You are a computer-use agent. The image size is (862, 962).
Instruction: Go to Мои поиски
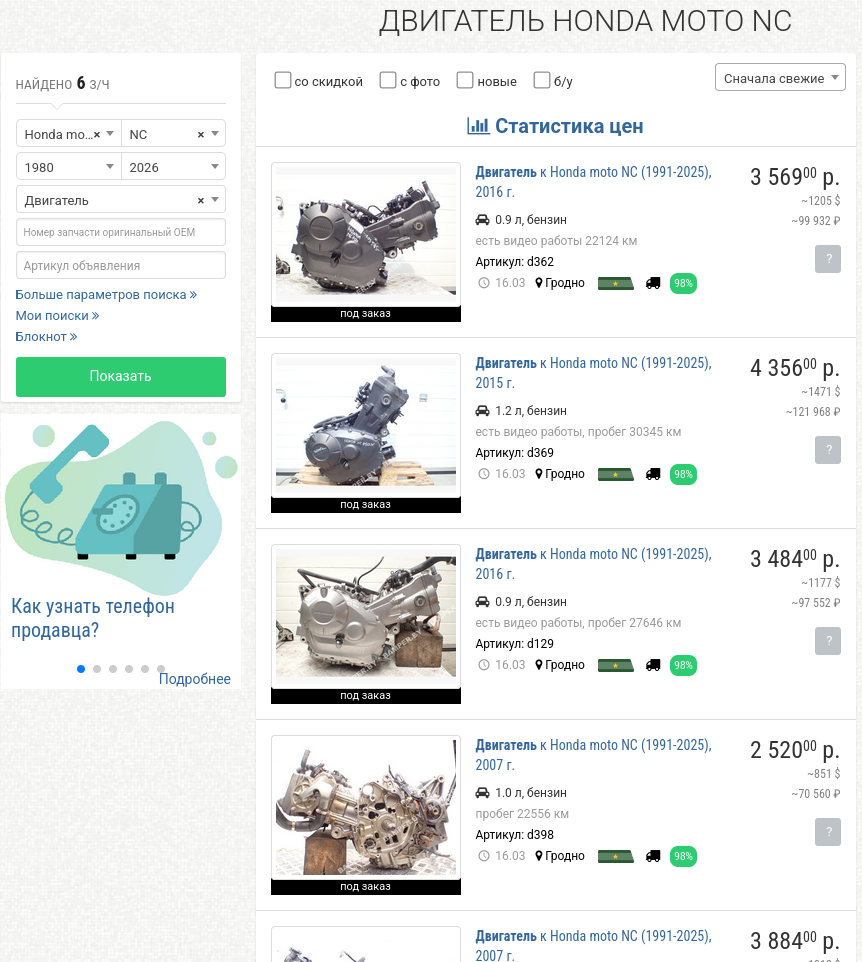pyautogui.click(x=57, y=315)
